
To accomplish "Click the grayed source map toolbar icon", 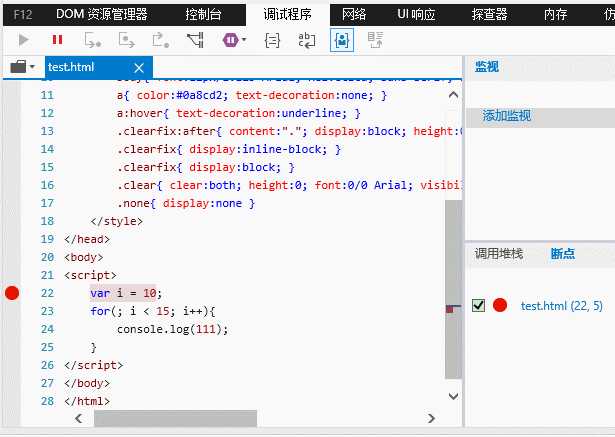I will point(375,40).
